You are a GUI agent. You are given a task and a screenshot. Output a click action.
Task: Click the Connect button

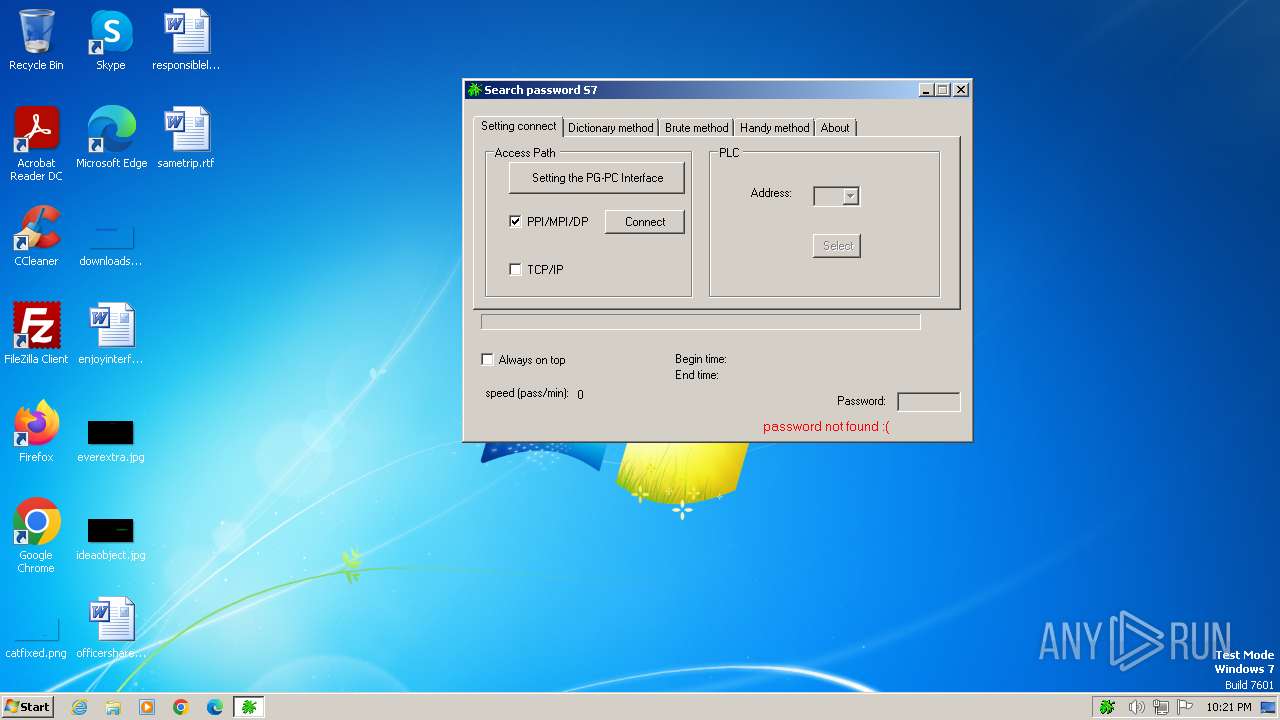[645, 222]
